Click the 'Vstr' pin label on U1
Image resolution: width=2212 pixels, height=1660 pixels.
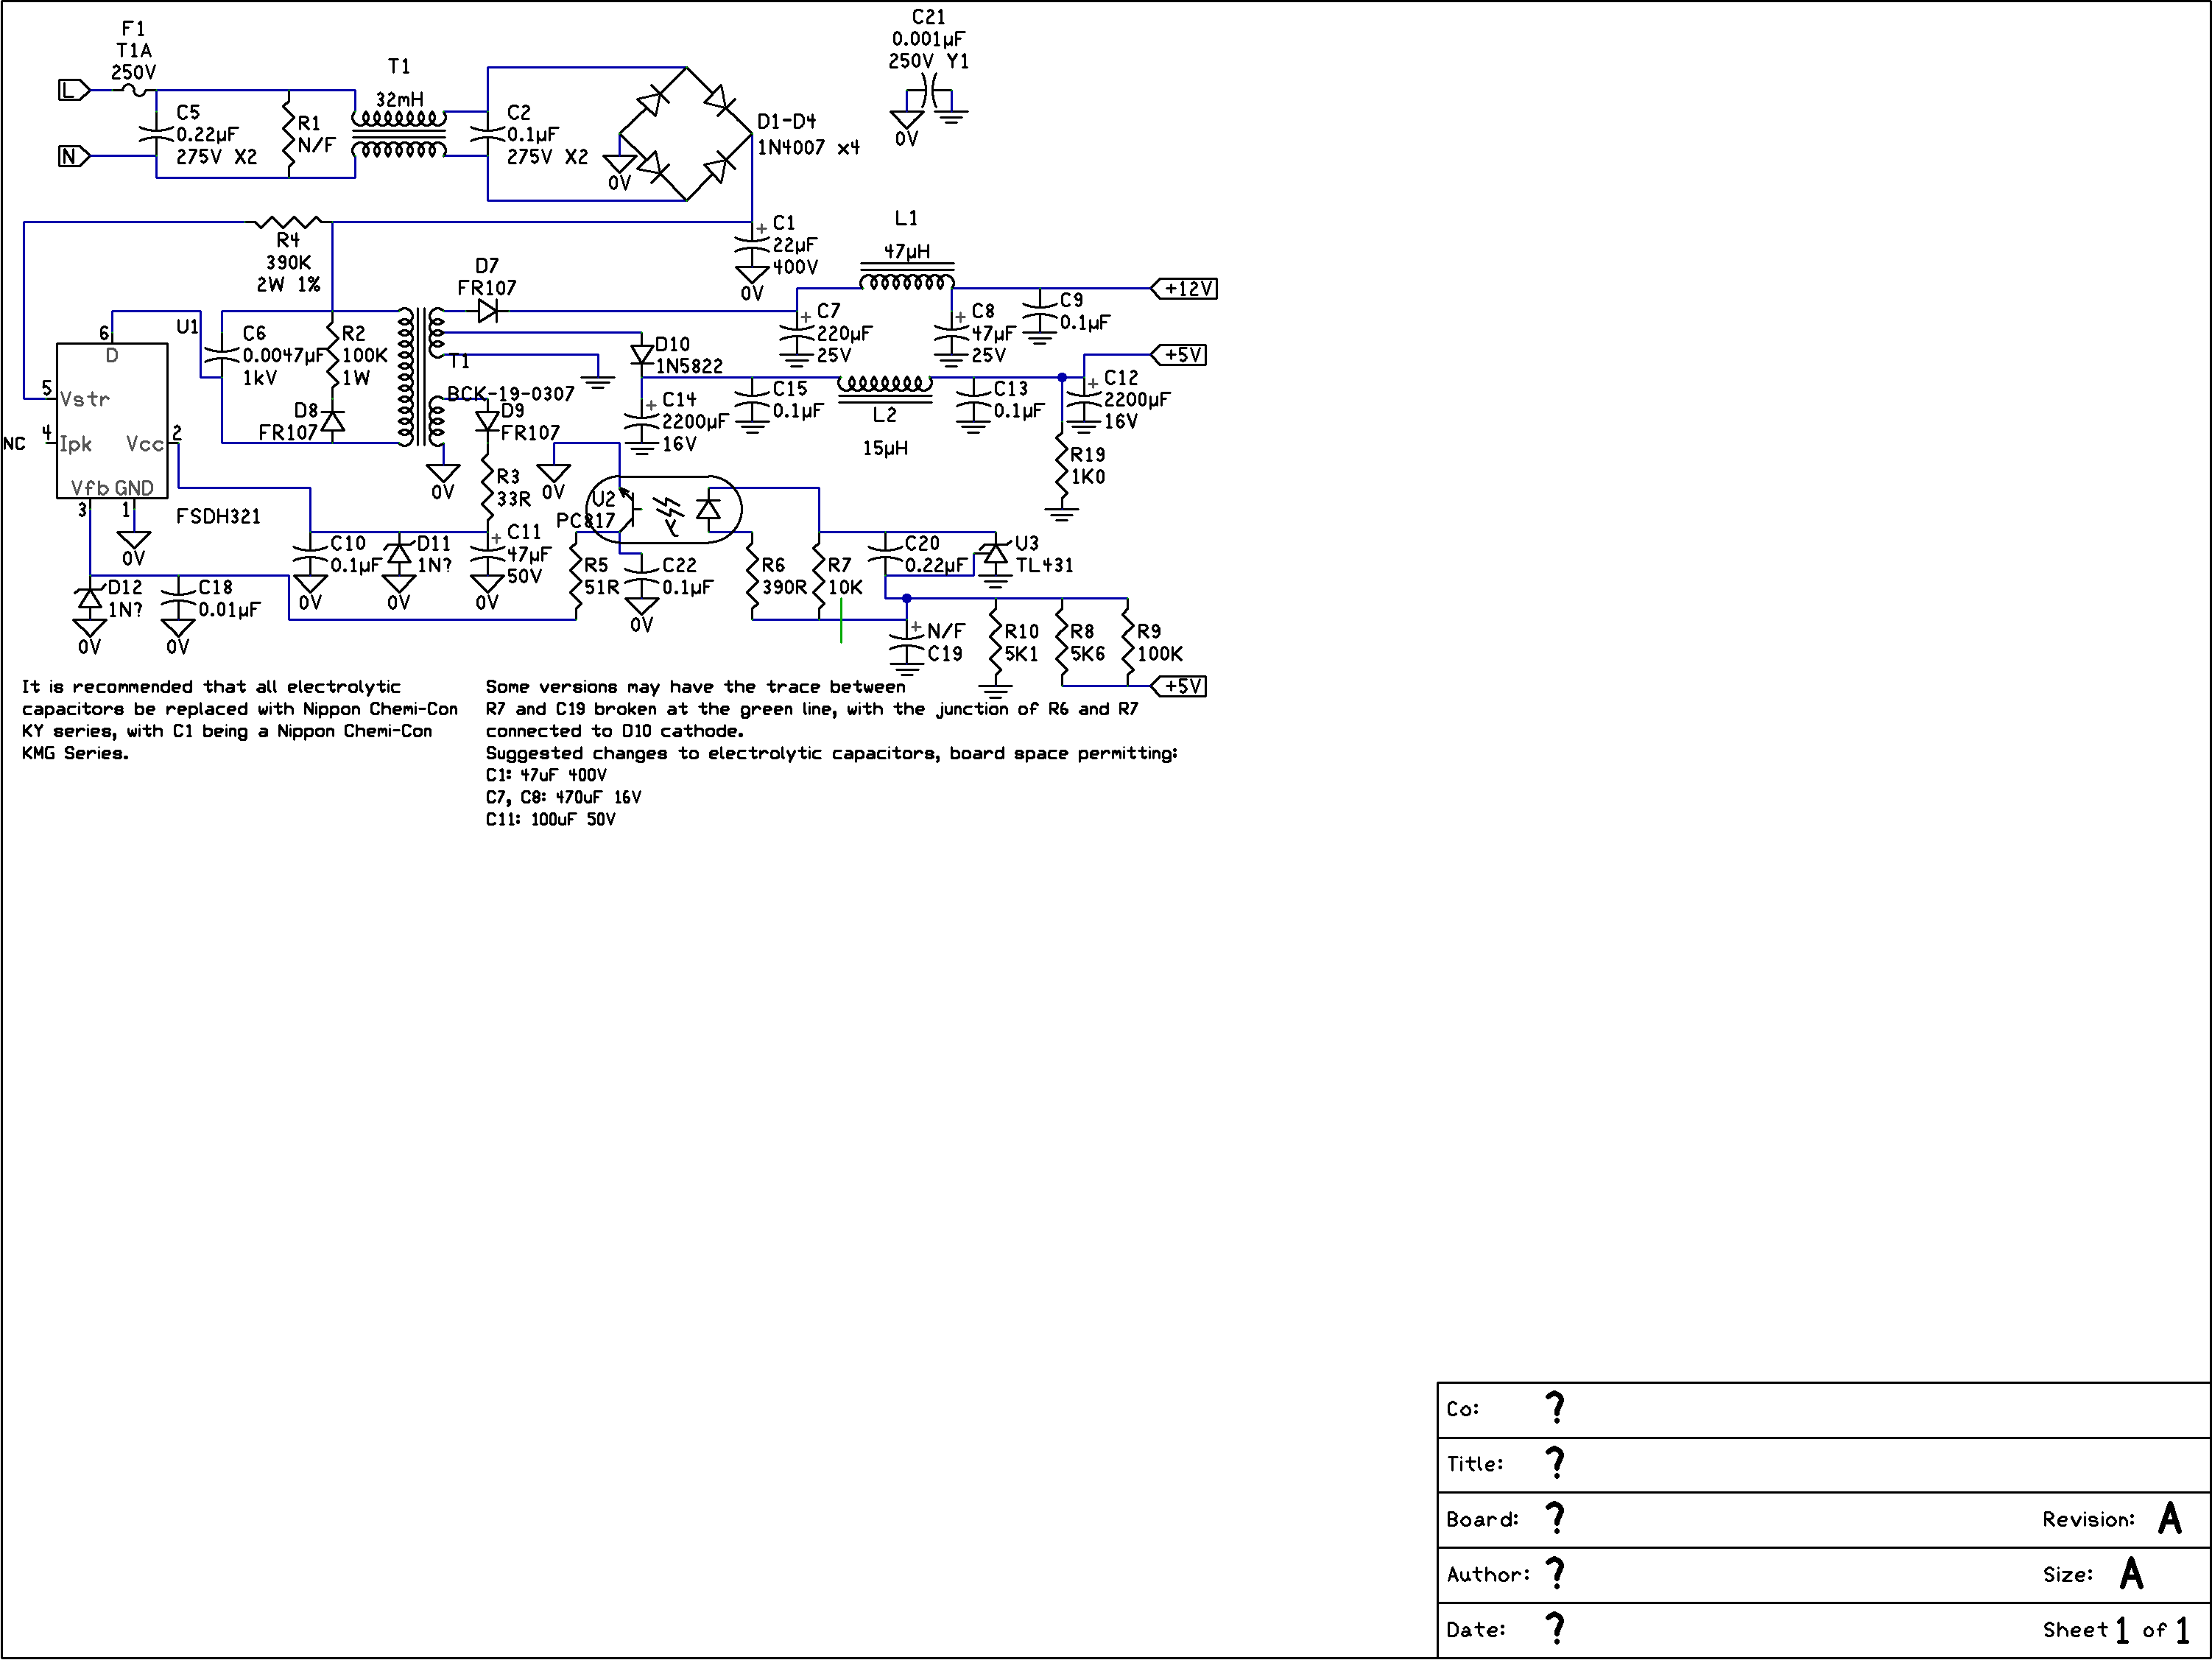pos(84,399)
